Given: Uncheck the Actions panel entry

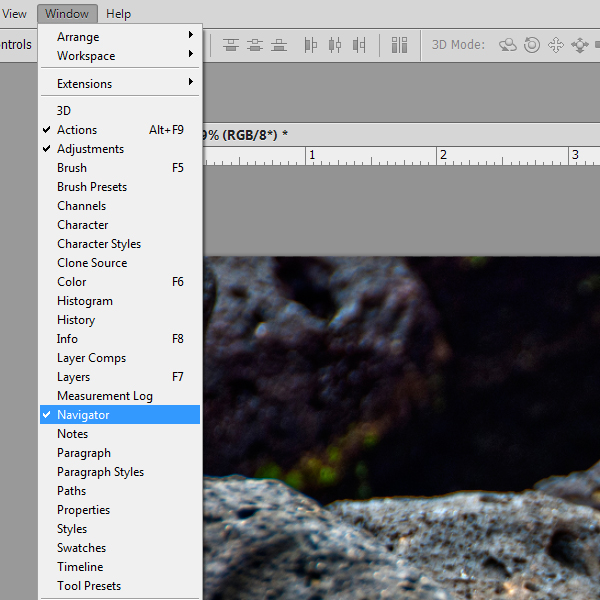Looking at the screenshot, I should 77,130.
